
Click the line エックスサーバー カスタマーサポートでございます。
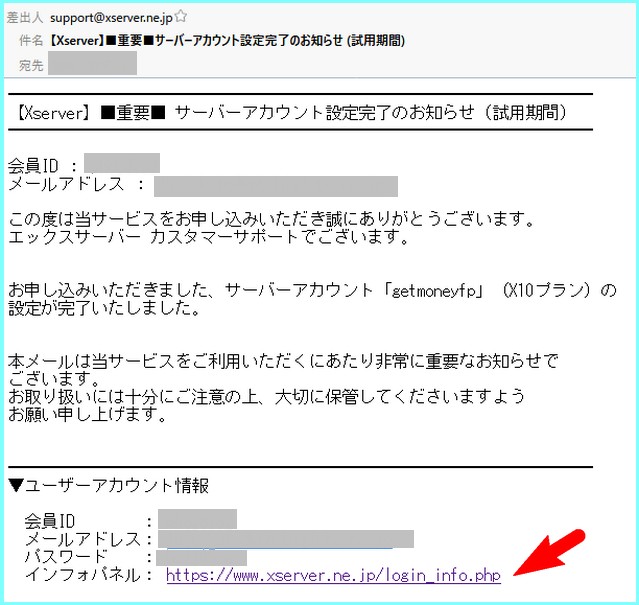click(x=208, y=237)
